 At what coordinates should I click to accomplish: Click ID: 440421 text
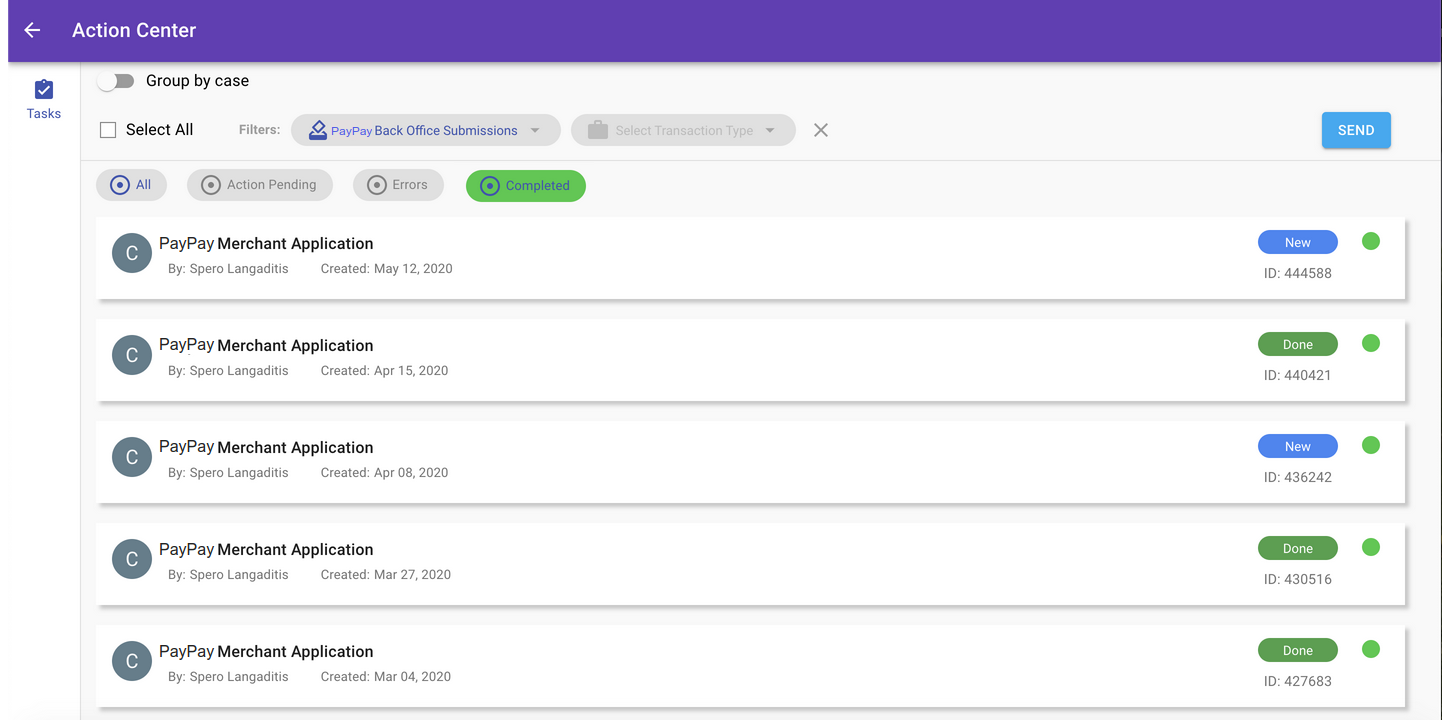[1298, 375]
